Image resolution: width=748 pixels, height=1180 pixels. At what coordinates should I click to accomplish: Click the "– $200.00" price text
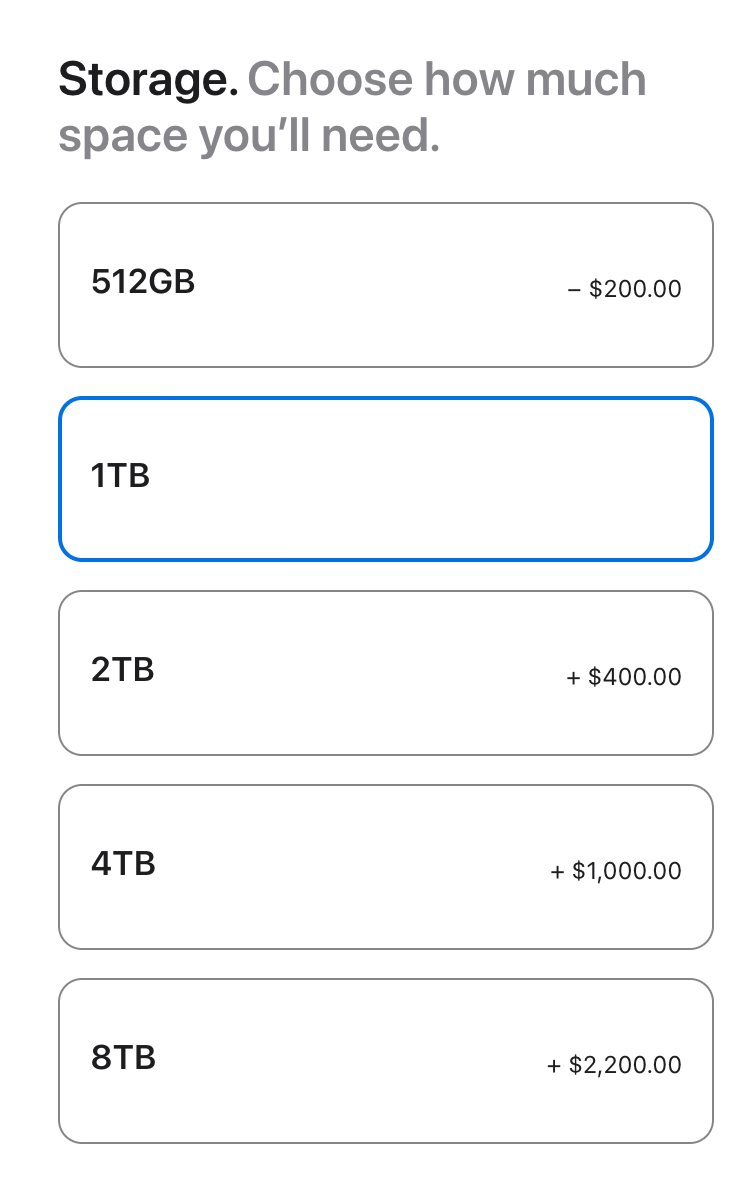(x=624, y=290)
